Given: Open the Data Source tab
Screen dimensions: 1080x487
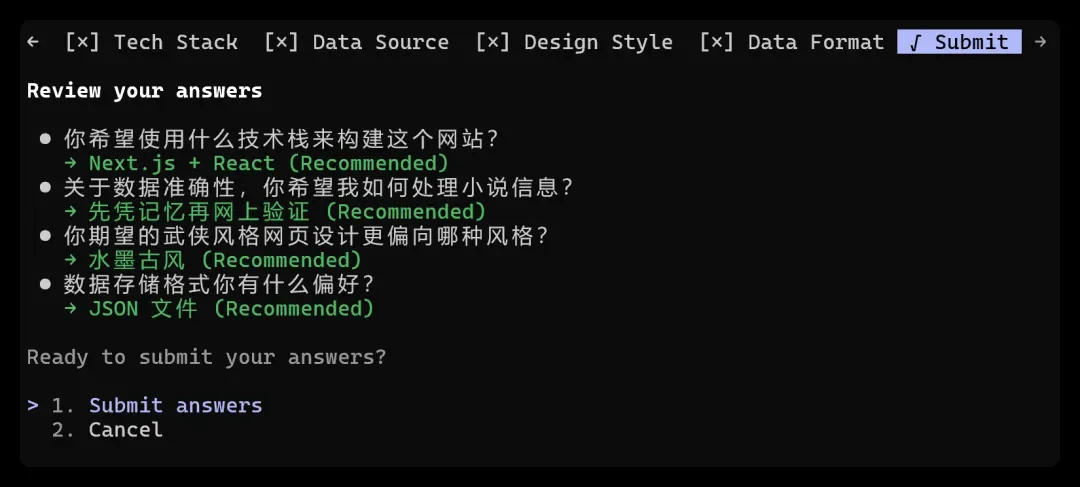Looking at the screenshot, I should [x=381, y=42].
